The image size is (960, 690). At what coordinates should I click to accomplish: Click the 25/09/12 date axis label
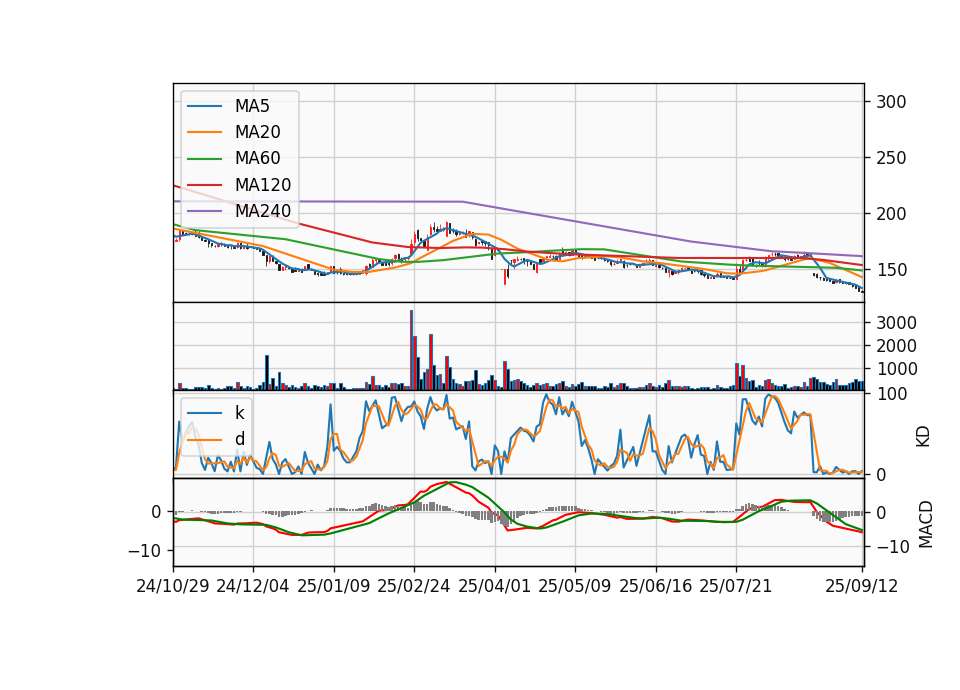click(x=861, y=586)
